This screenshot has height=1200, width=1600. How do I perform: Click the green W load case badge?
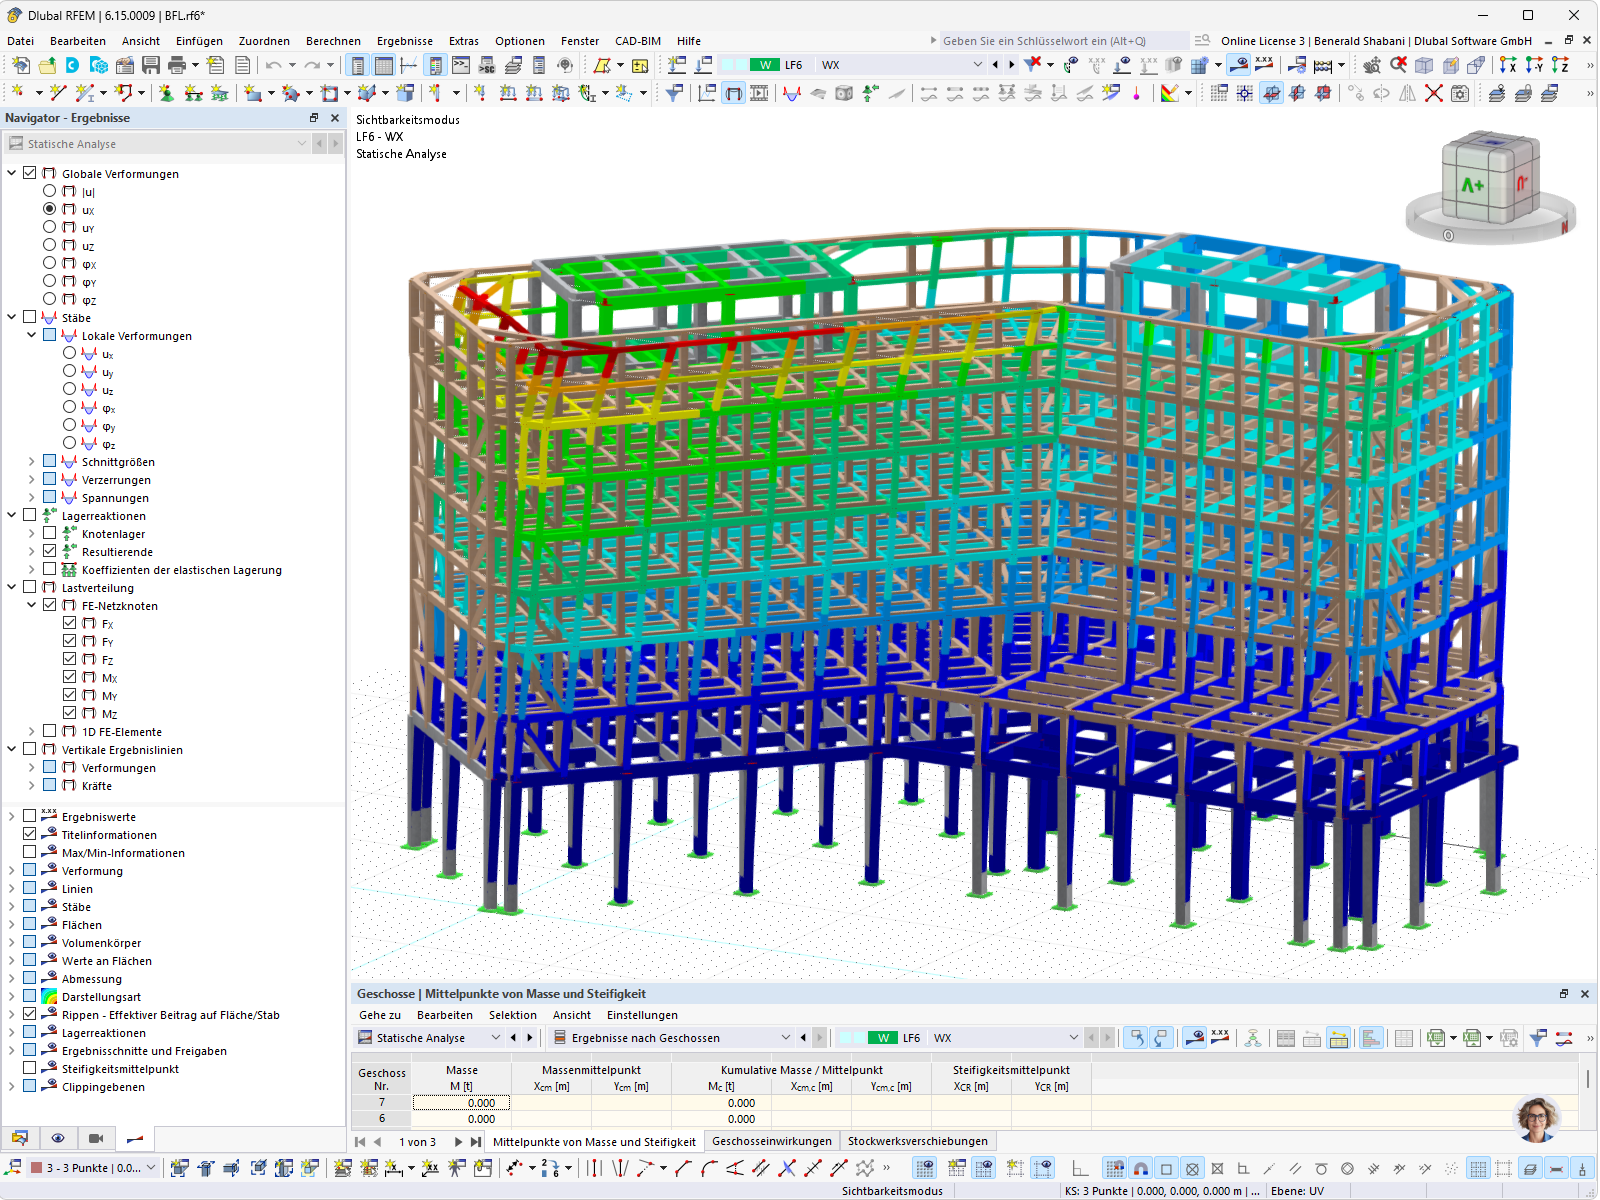tap(764, 65)
